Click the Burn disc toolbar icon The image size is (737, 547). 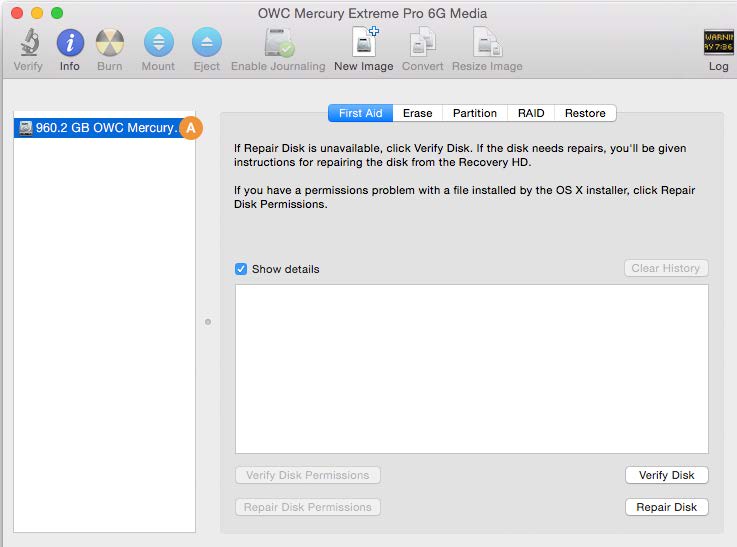110,43
